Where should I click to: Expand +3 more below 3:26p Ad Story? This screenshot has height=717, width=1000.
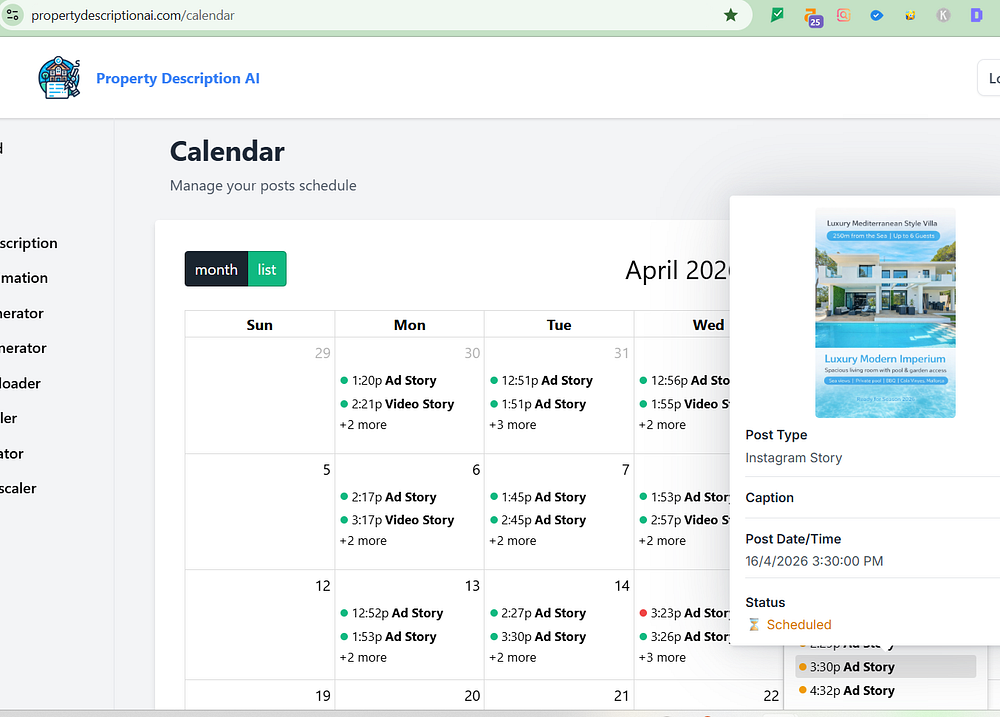662,658
